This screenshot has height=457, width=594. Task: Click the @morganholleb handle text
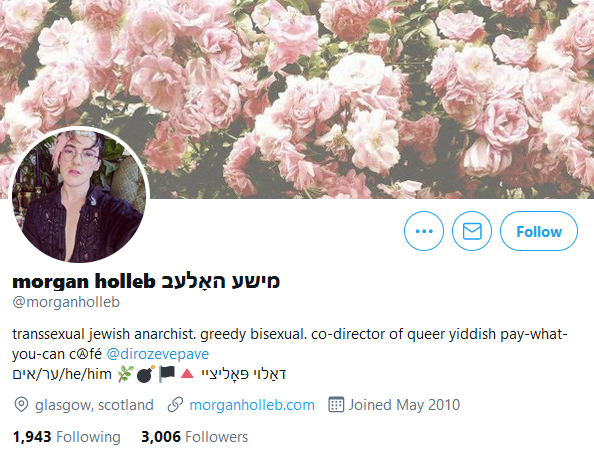[66, 302]
